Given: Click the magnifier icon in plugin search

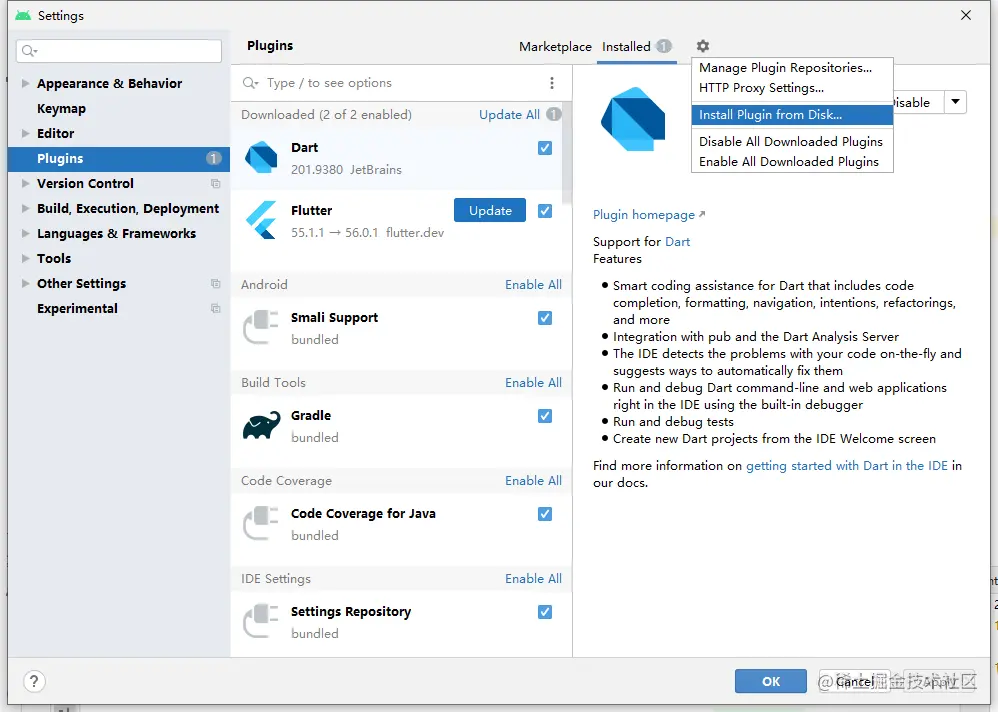Looking at the screenshot, I should point(250,83).
